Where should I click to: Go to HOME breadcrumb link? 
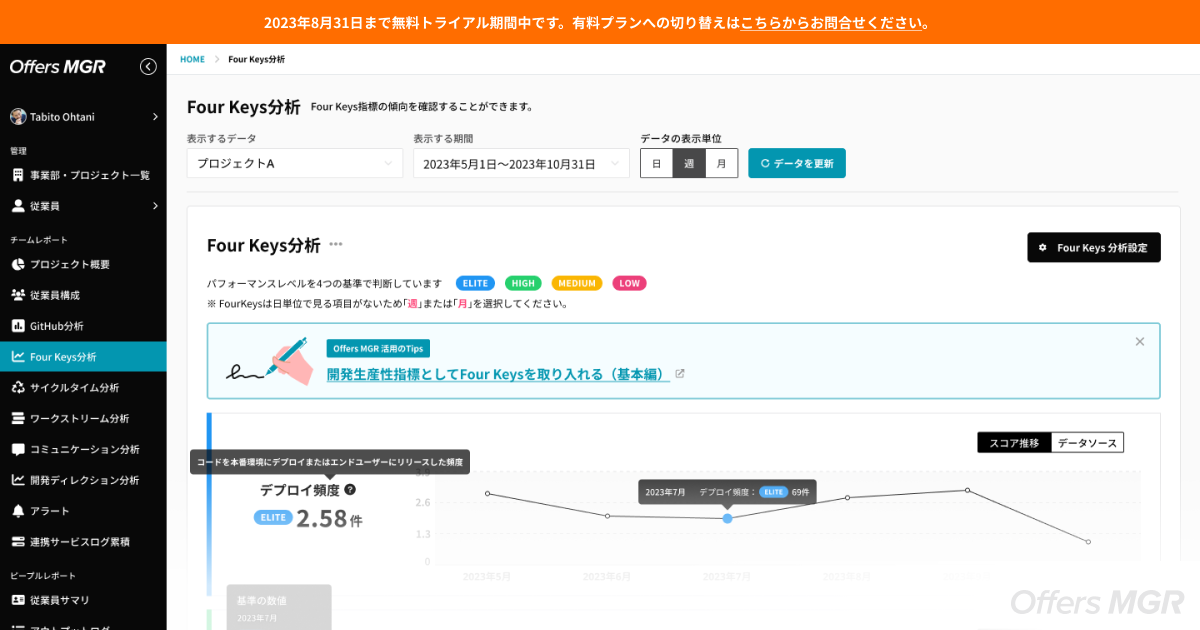coord(192,60)
